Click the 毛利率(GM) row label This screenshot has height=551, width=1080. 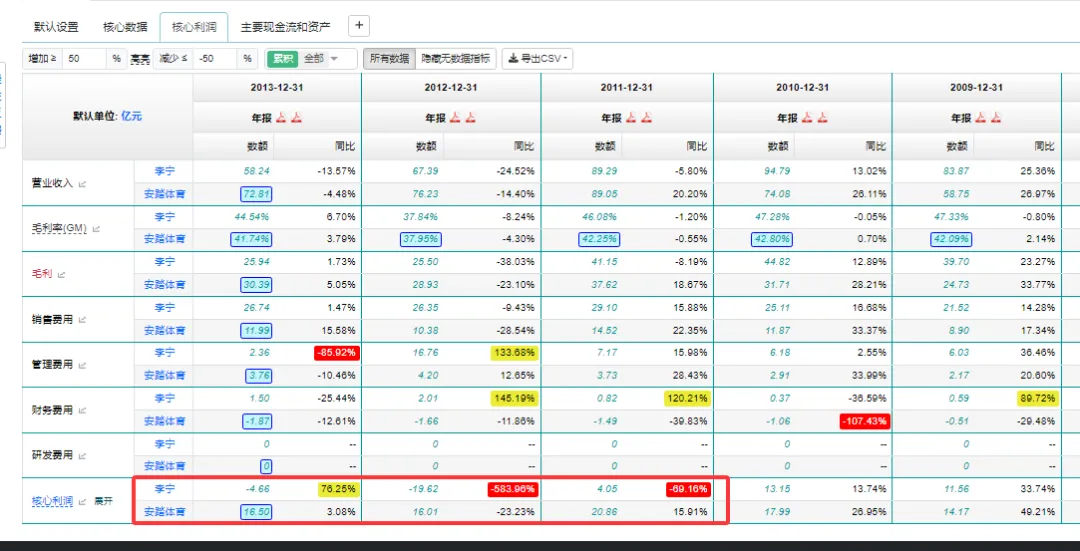59,229
